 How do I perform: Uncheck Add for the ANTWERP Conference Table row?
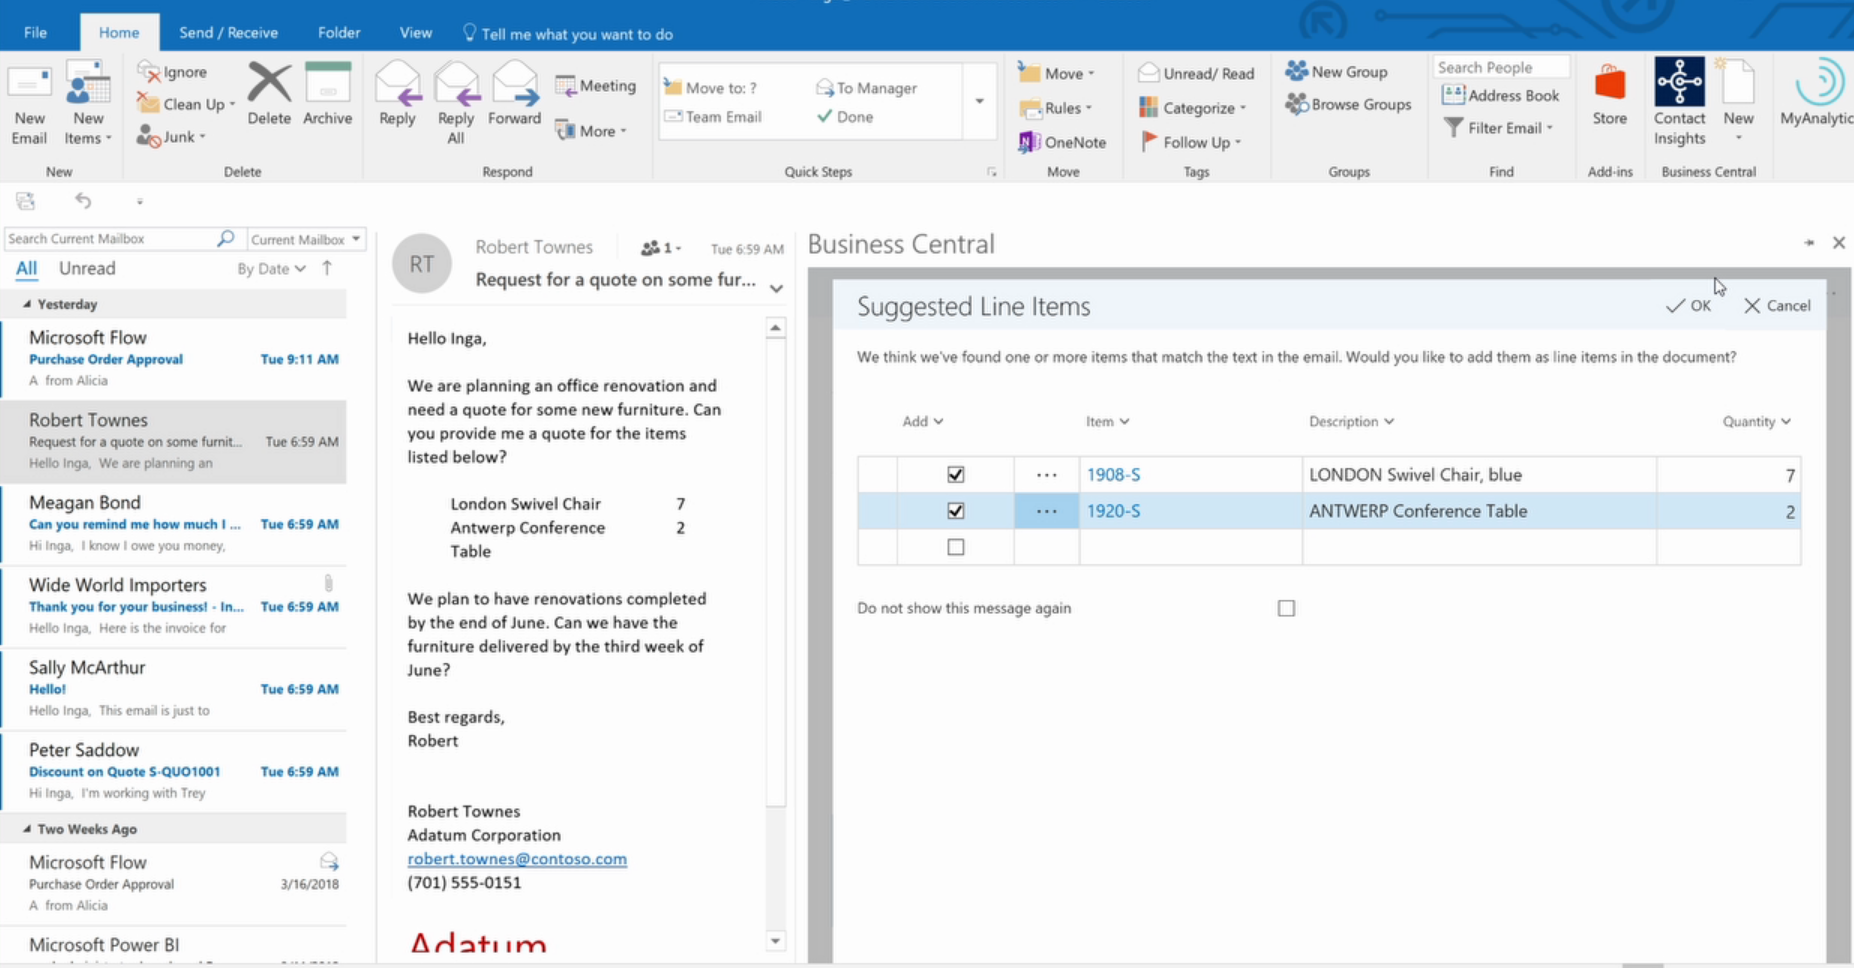point(956,511)
